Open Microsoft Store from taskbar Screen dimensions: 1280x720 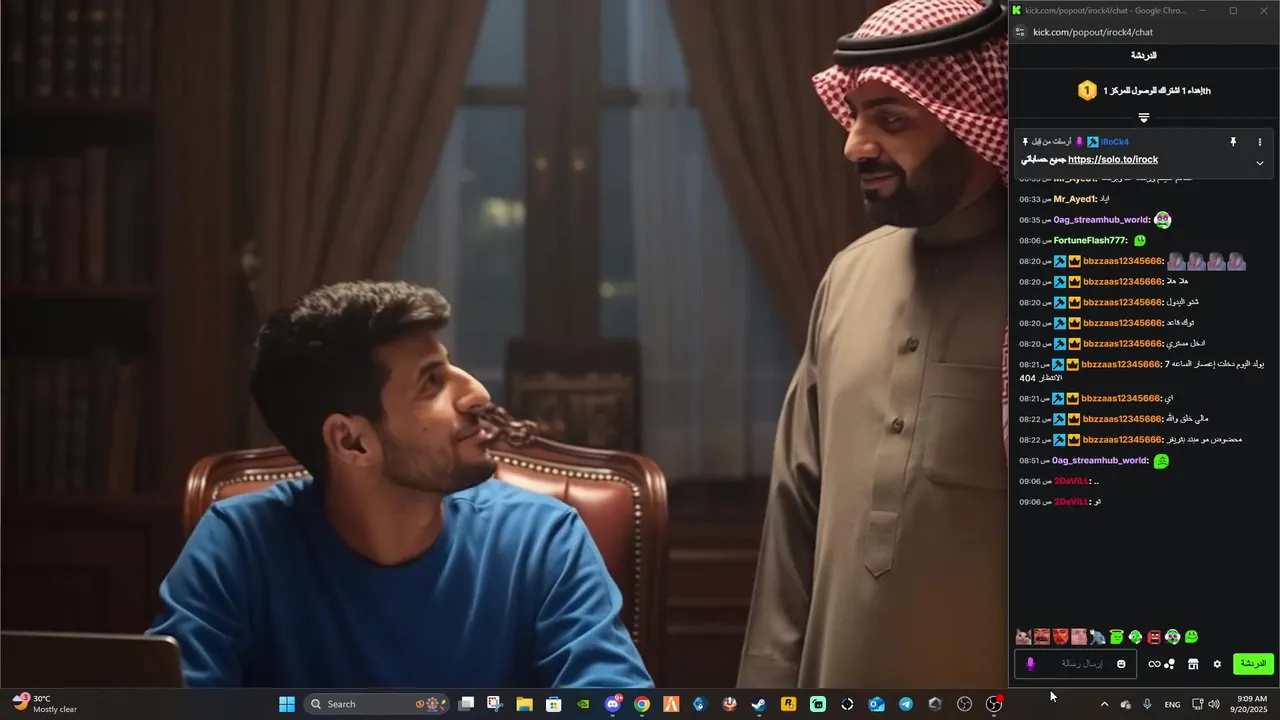pos(554,704)
